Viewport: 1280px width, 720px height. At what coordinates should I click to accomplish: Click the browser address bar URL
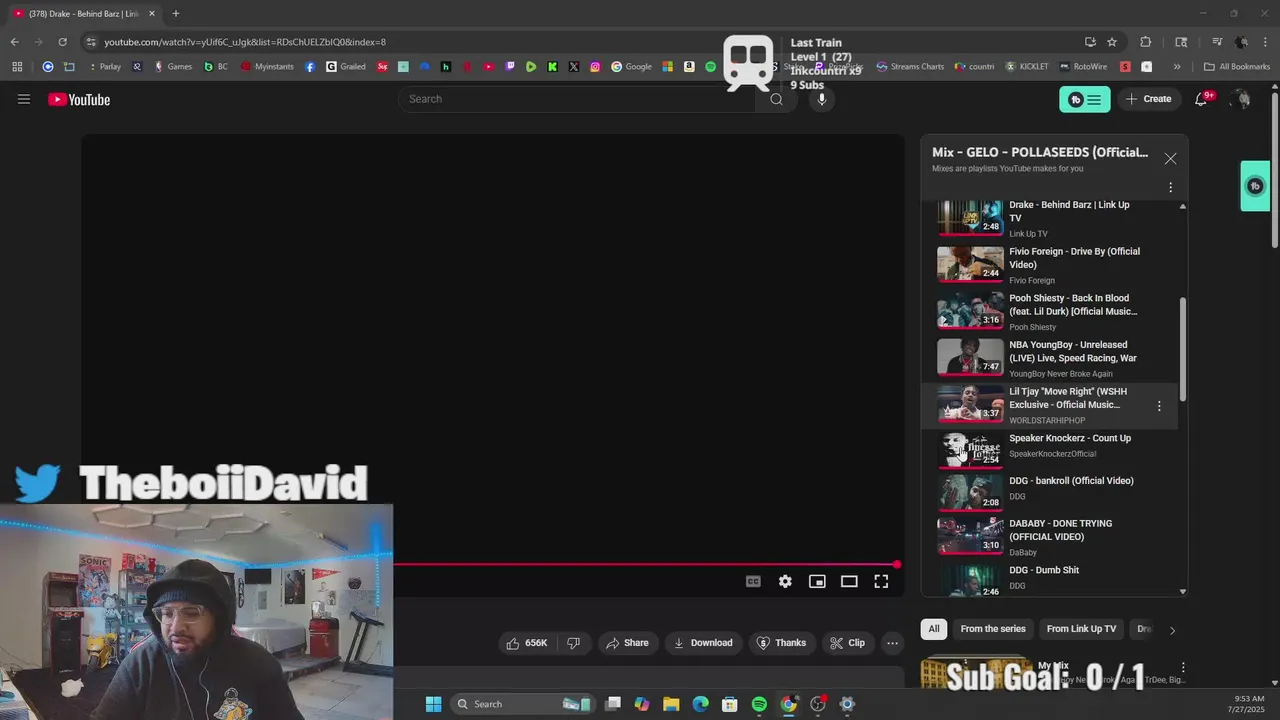(x=245, y=42)
